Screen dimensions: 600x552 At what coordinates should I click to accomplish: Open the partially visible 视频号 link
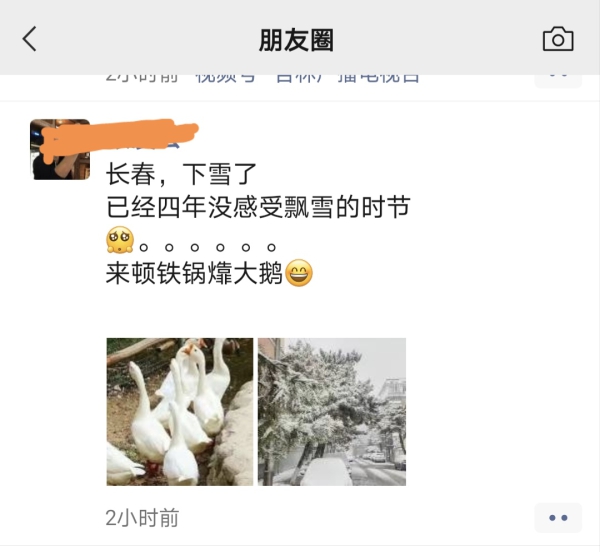pos(225,78)
